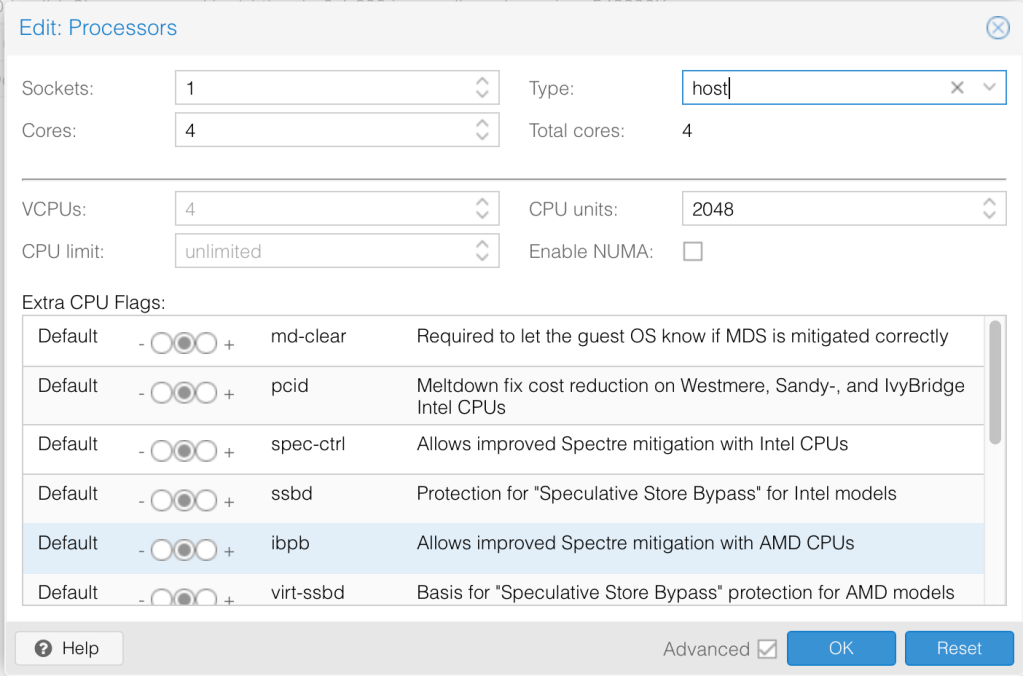This screenshot has width=1023, height=676.
Task: Turn on the md-clear flag with plus radio
Action: click(x=206, y=344)
